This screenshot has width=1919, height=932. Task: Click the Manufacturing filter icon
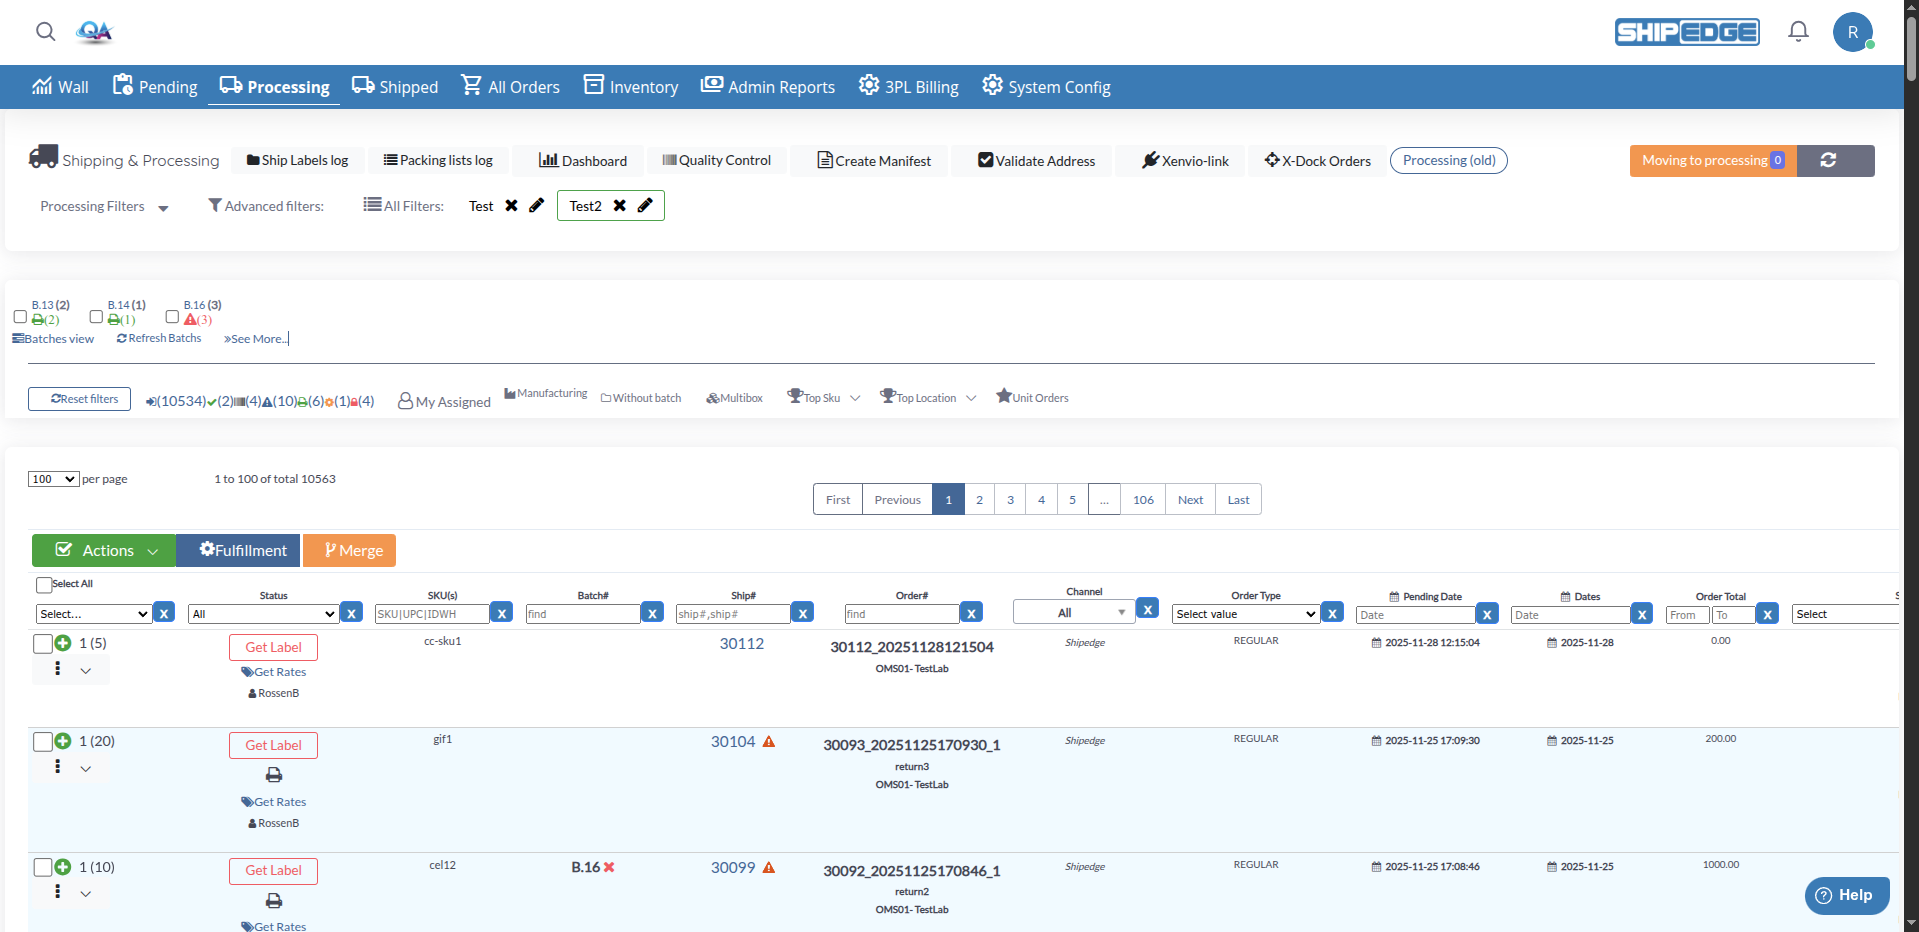click(510, 392)
